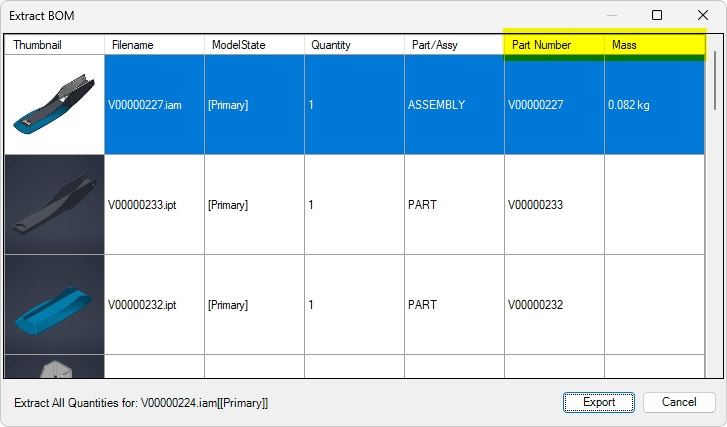Image resolution: width=727 pixels, height=427 pixels.
Task: Click the Export button
Action: (599, 402)
